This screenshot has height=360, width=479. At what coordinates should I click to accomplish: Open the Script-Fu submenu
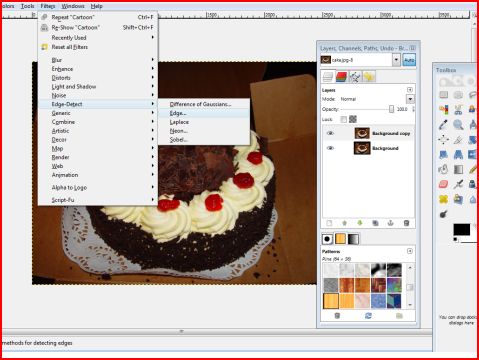[x=98, y=200]
